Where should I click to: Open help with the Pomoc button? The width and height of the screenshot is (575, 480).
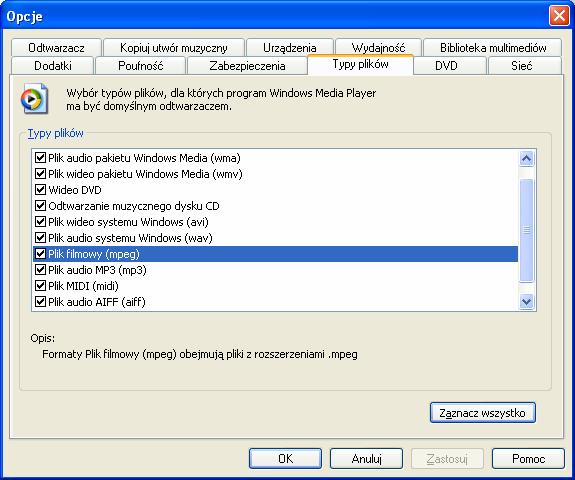[x=528, y=459]
